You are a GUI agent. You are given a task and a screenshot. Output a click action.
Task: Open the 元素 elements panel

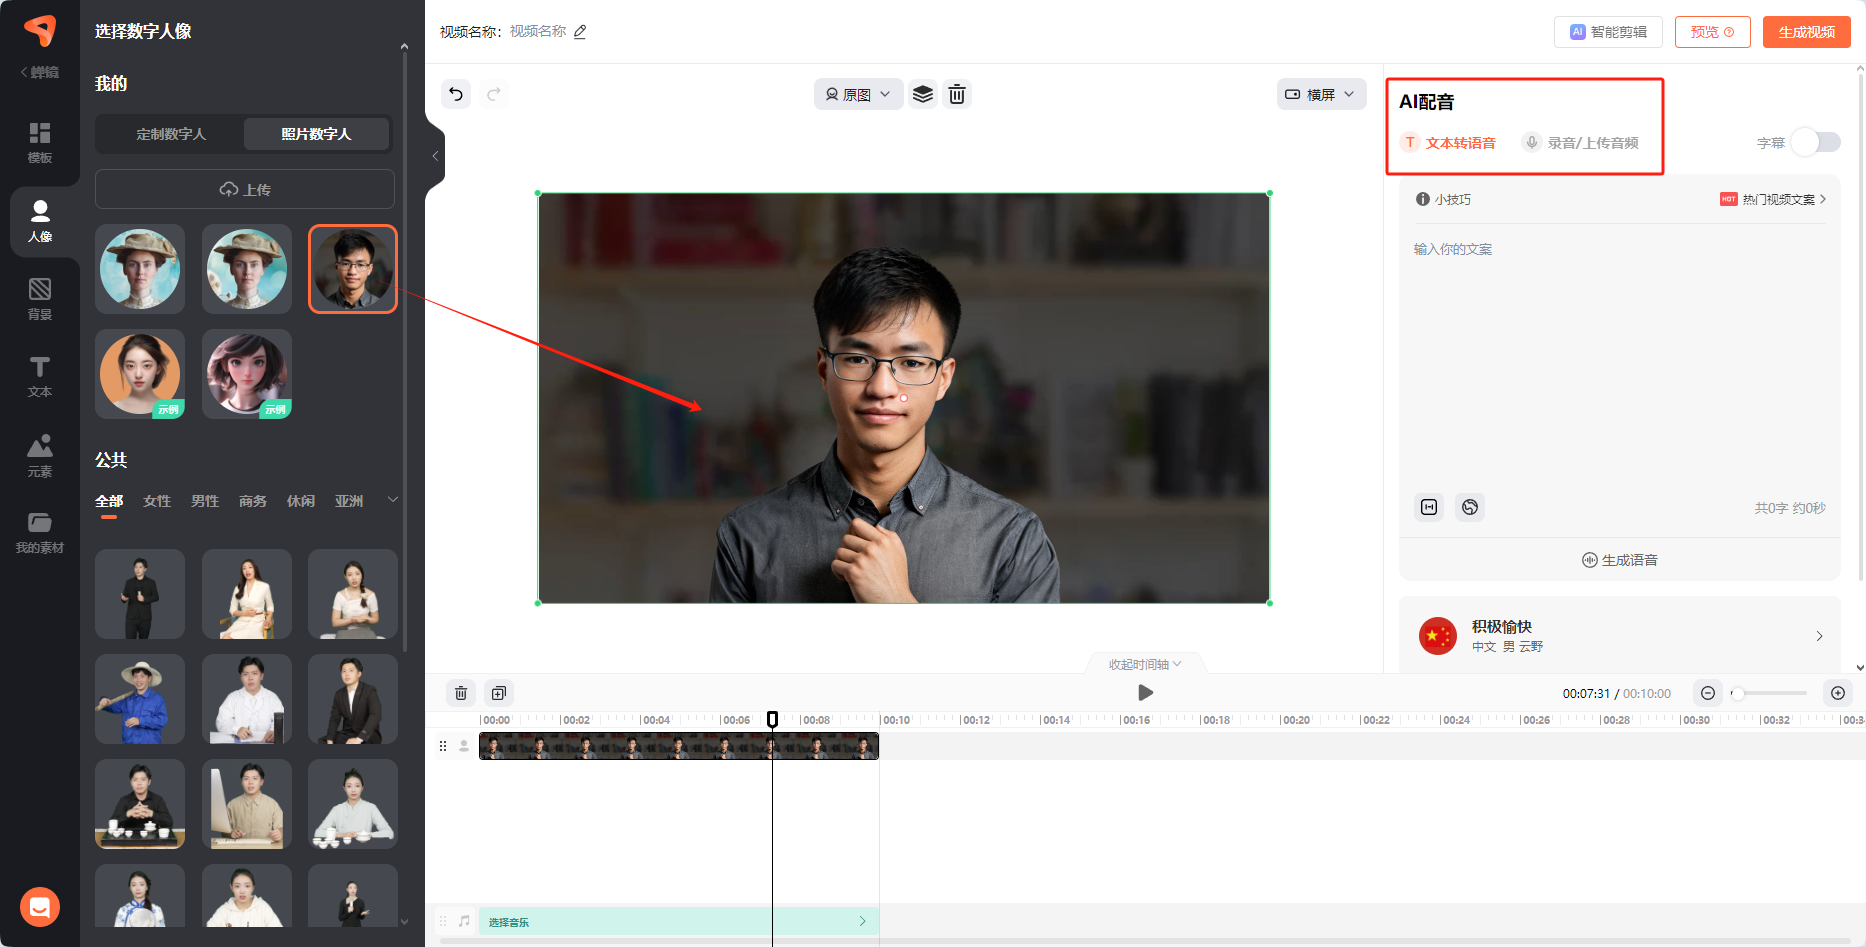(40, 456)
